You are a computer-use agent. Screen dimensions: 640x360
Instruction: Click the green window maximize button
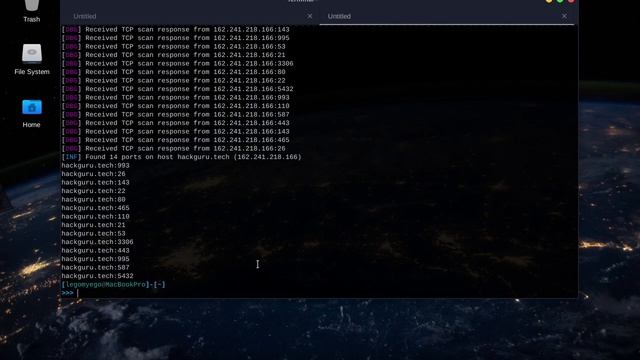(560, 1)
